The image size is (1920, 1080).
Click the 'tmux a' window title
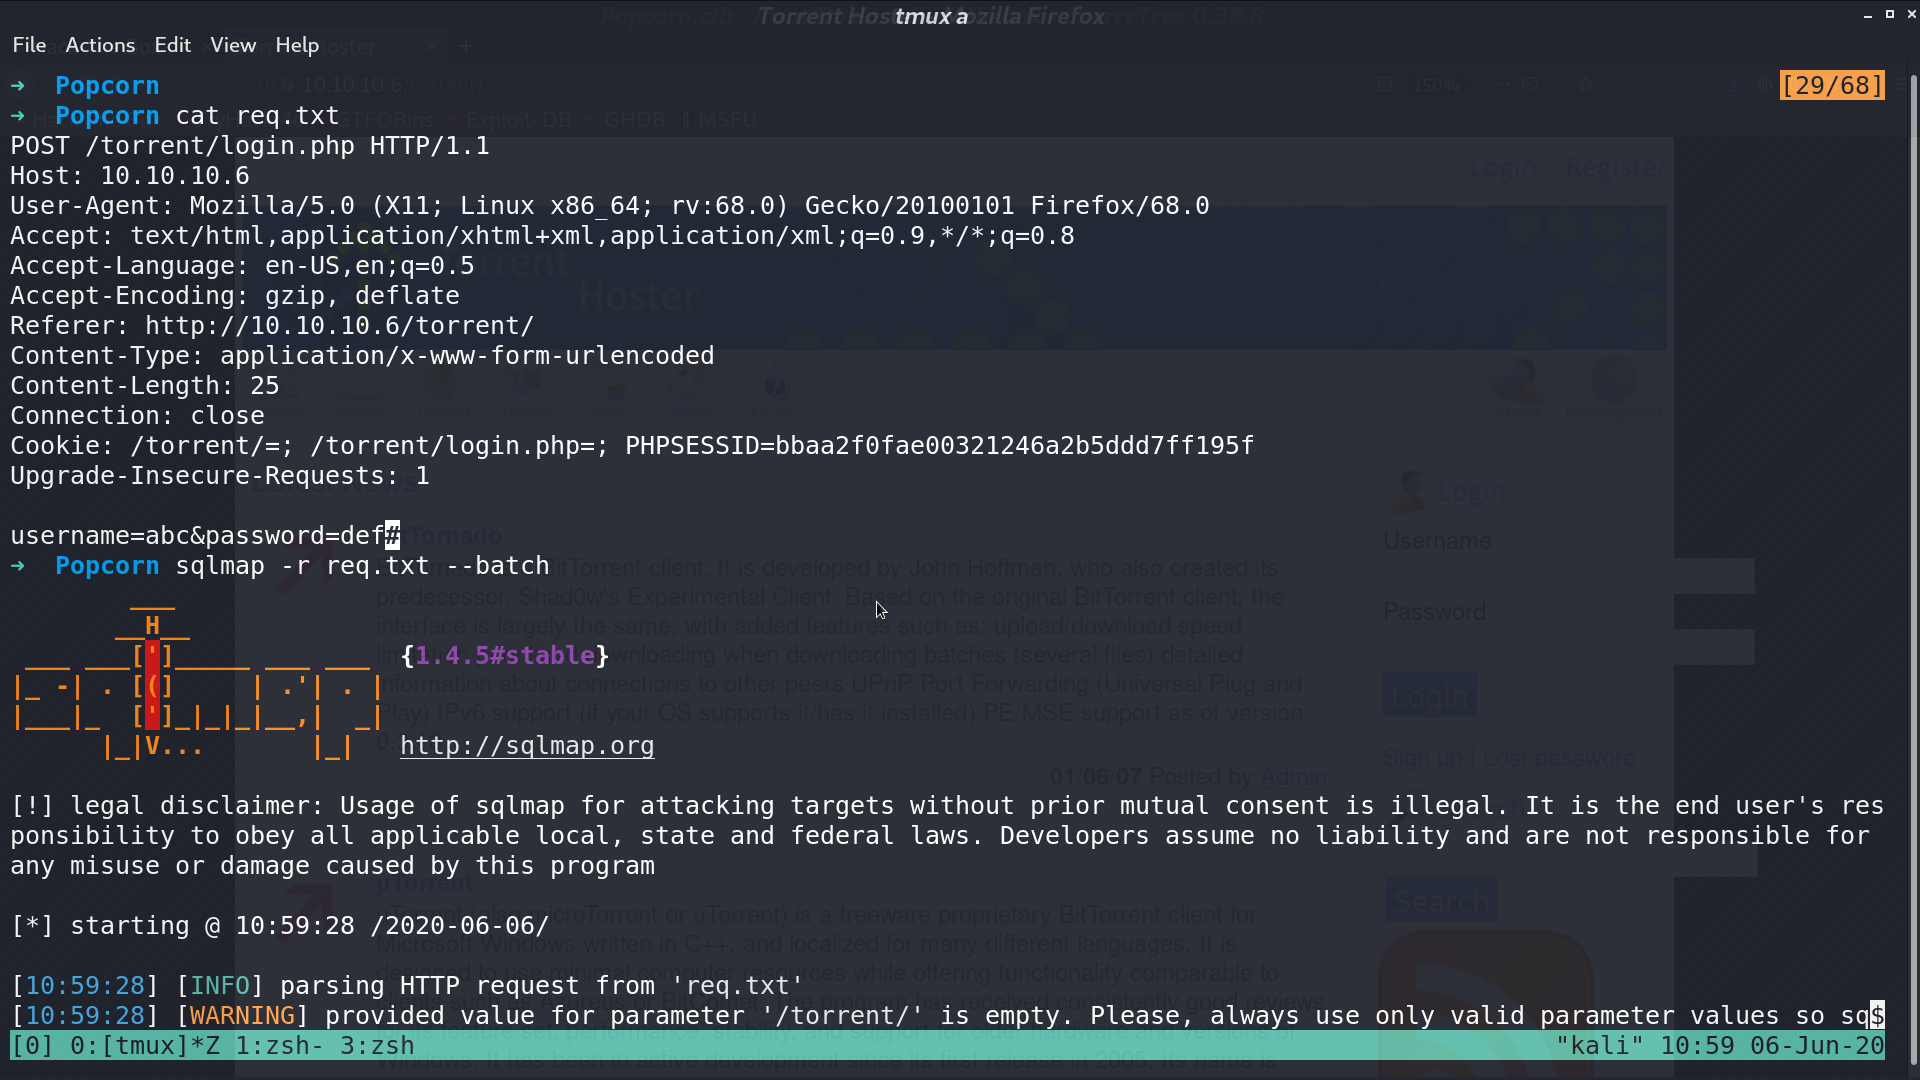[x=931, y=16]
